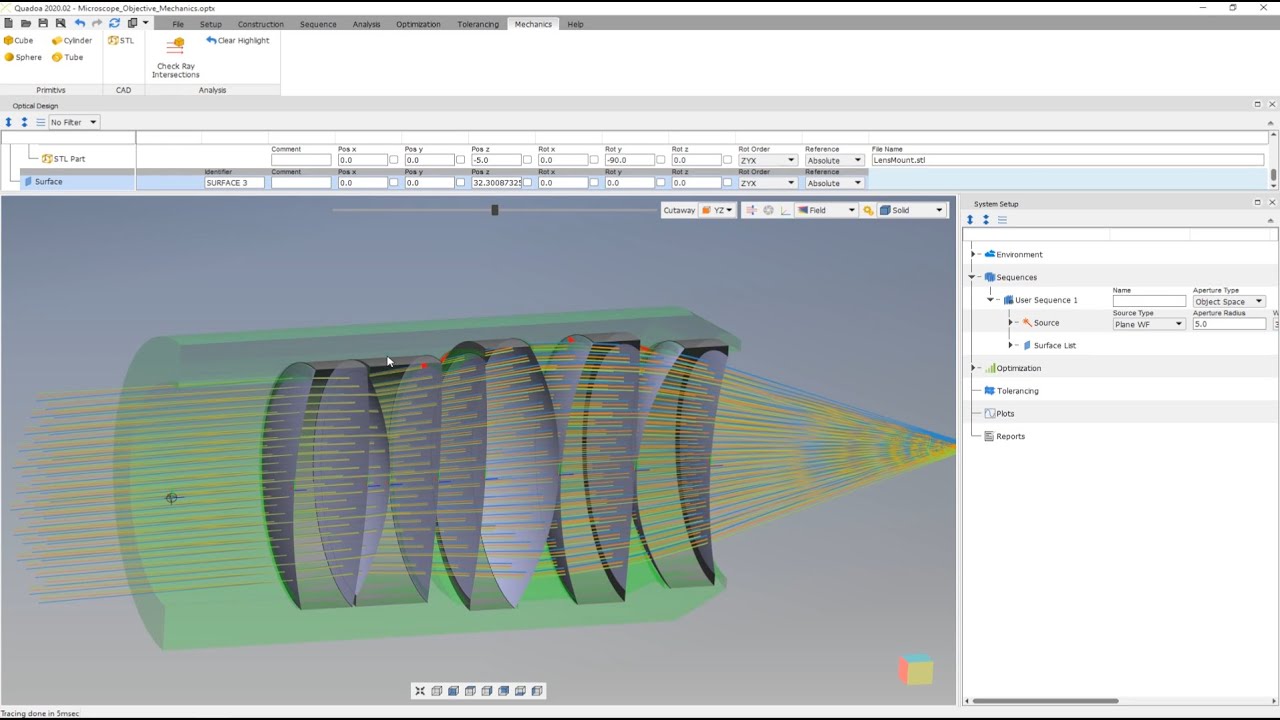This screenshot has width=1280, height=720.
Task: Add a Cube primitive
Action: coord(18,40)
